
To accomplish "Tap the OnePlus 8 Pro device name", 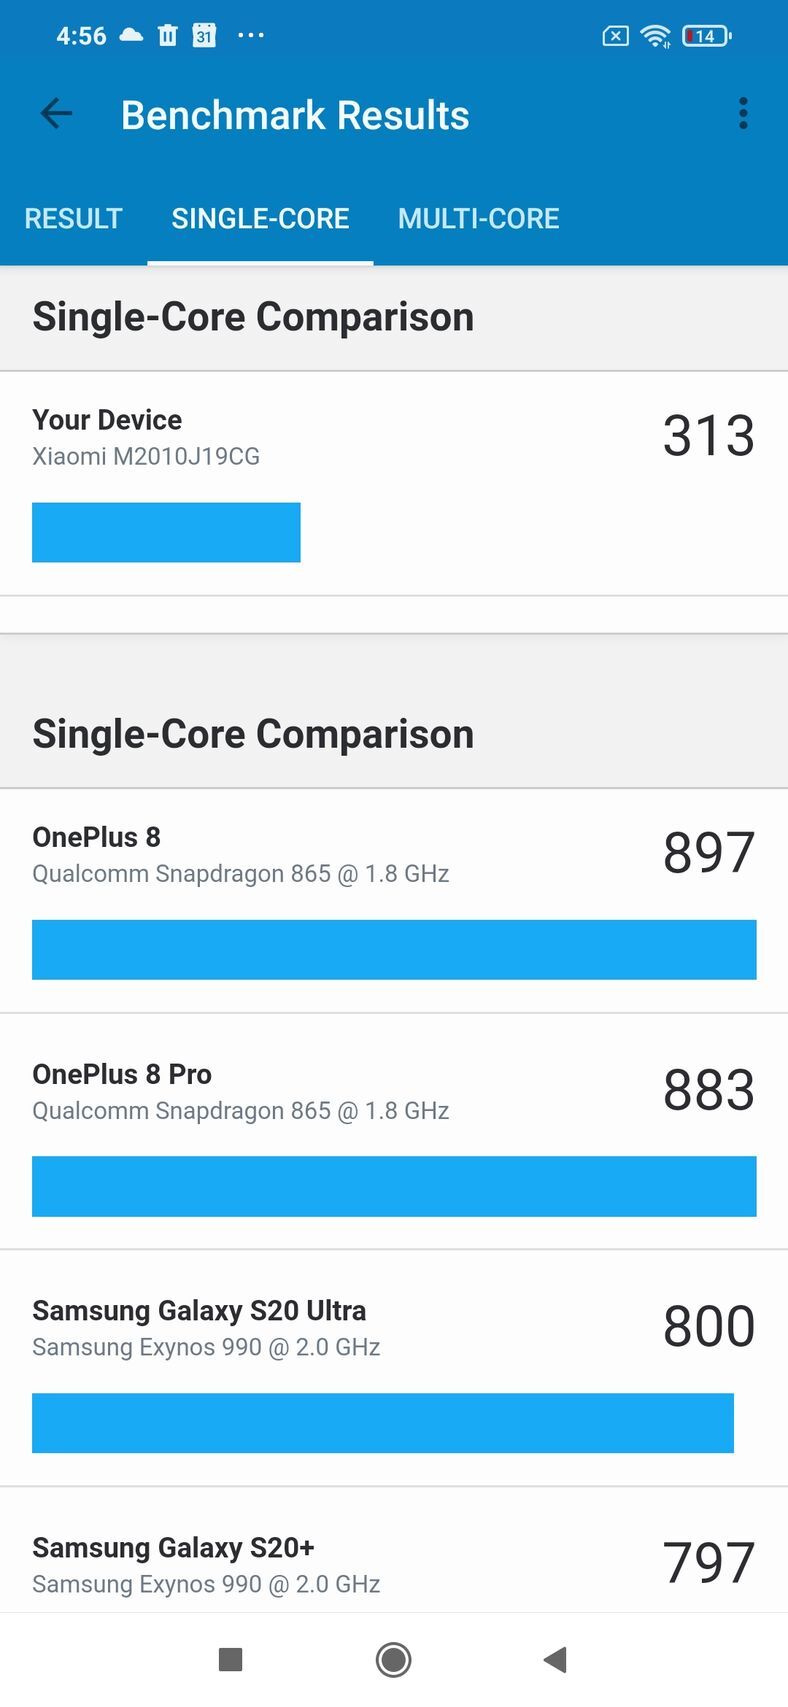I will 122,1074.
